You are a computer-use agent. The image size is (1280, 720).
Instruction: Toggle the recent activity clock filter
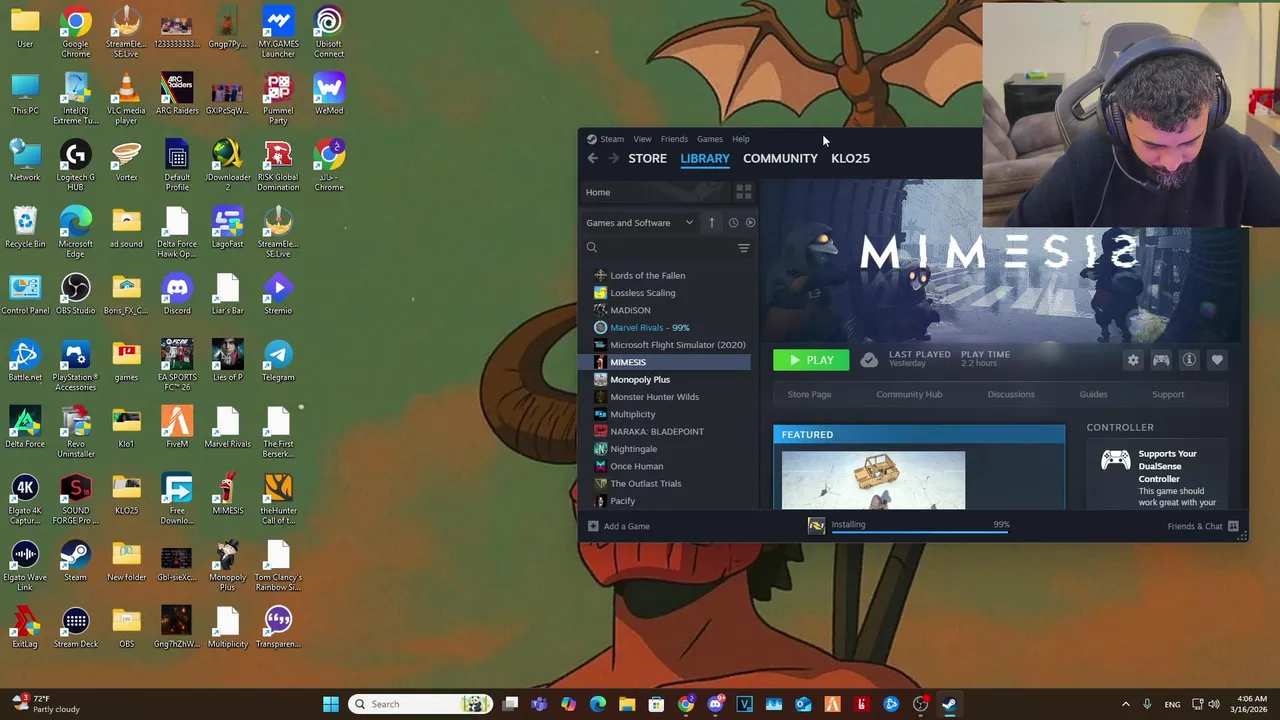tap(733, 223)
